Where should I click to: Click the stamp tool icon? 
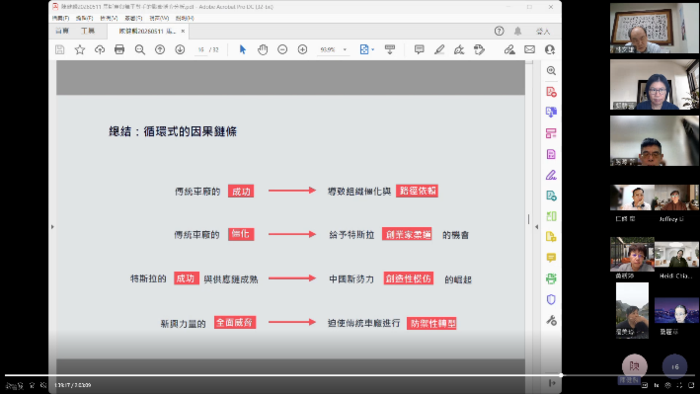(479, 50)
